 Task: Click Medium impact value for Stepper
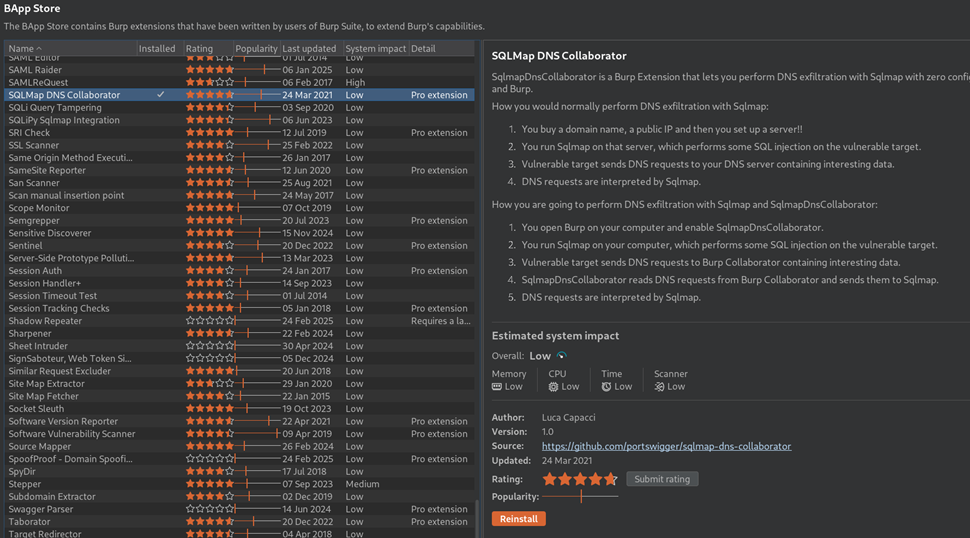(363, 484)
